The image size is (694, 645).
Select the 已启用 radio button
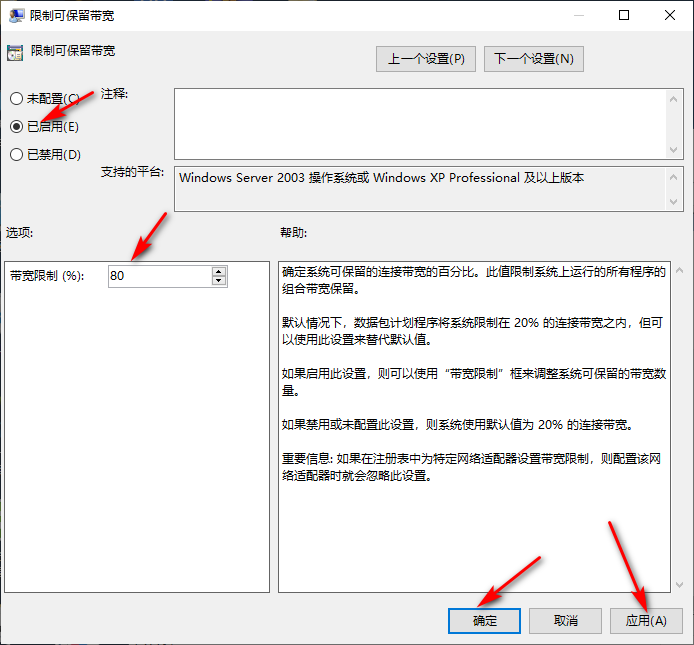point(16,127)
